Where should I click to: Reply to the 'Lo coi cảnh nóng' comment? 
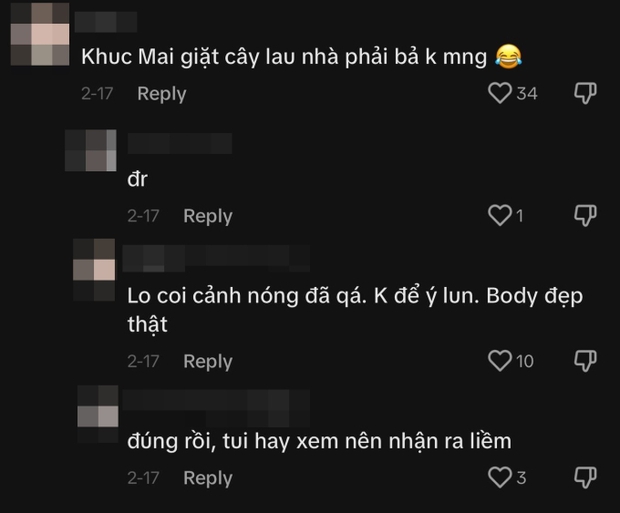(208, 362)
